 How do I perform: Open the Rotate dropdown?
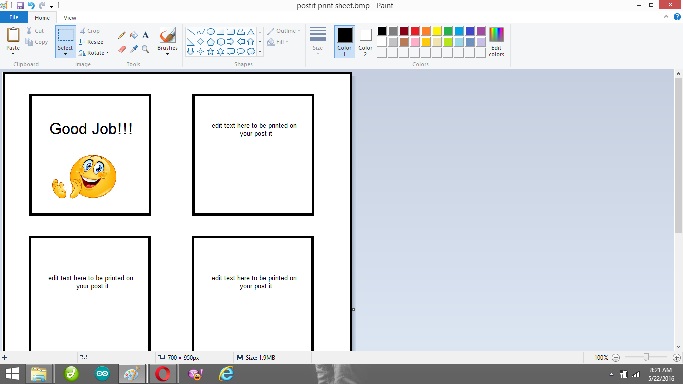93,53
